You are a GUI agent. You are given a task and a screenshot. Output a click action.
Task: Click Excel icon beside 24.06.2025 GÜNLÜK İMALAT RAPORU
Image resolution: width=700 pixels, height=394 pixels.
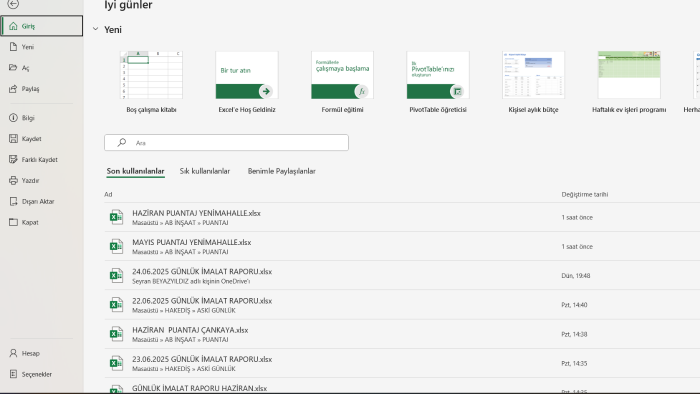116,276
